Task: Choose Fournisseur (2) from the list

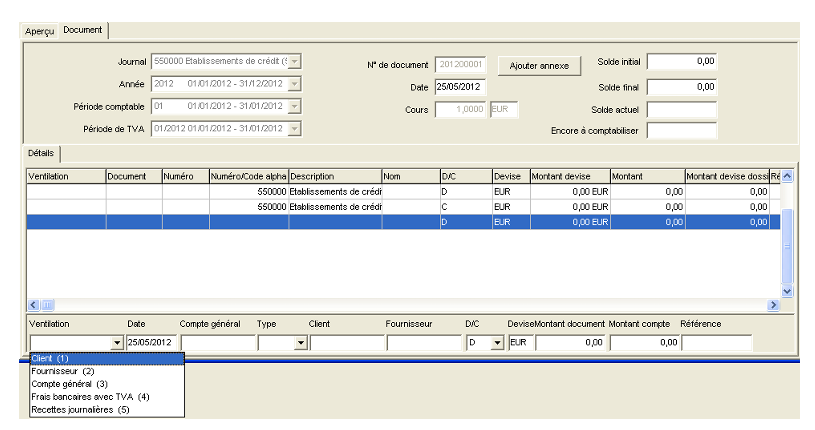Action: click(107, 371)
